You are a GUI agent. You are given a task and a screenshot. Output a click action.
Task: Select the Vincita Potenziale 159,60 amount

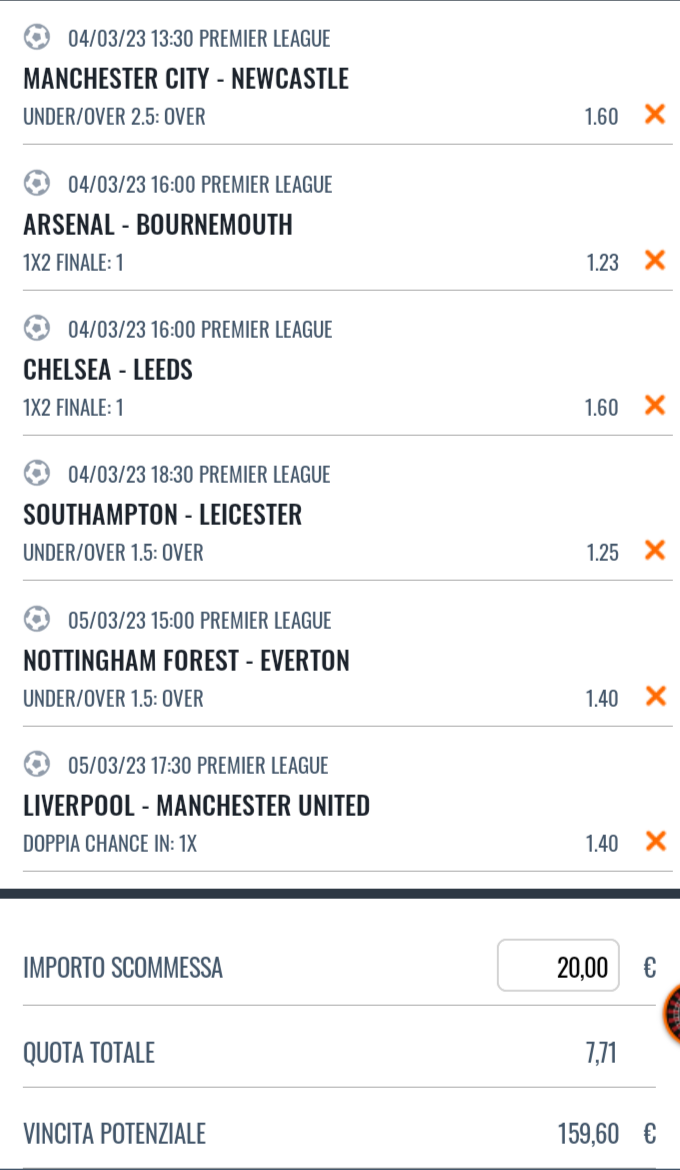coord(588,1133)
